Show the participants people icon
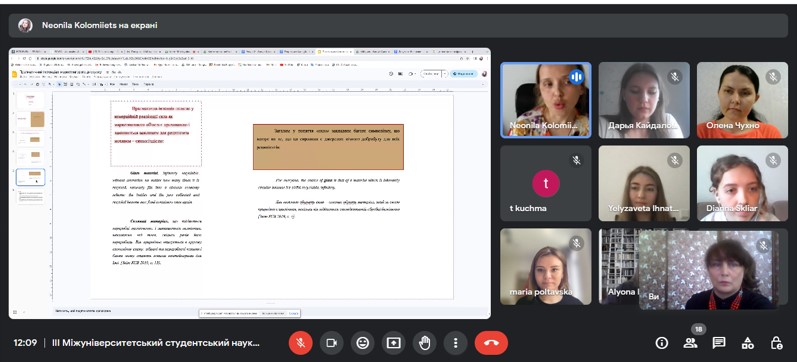 click(690, 343)
